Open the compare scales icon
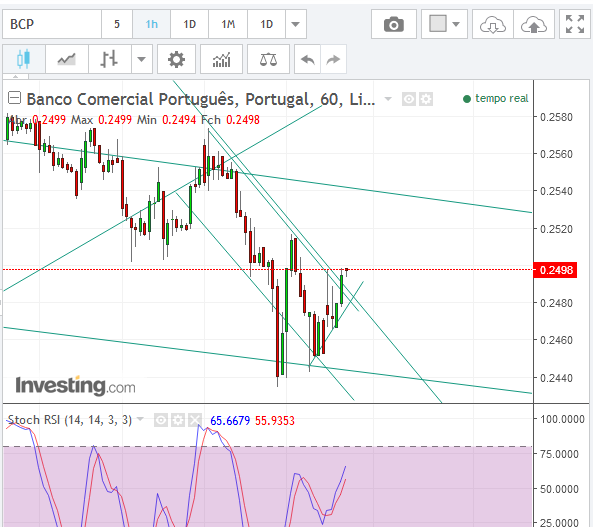 (x=268, y=59)
